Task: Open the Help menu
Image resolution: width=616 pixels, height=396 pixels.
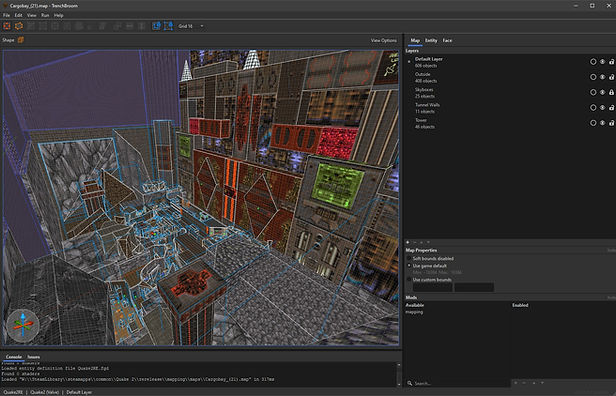Action: click(x=59, y=15)
